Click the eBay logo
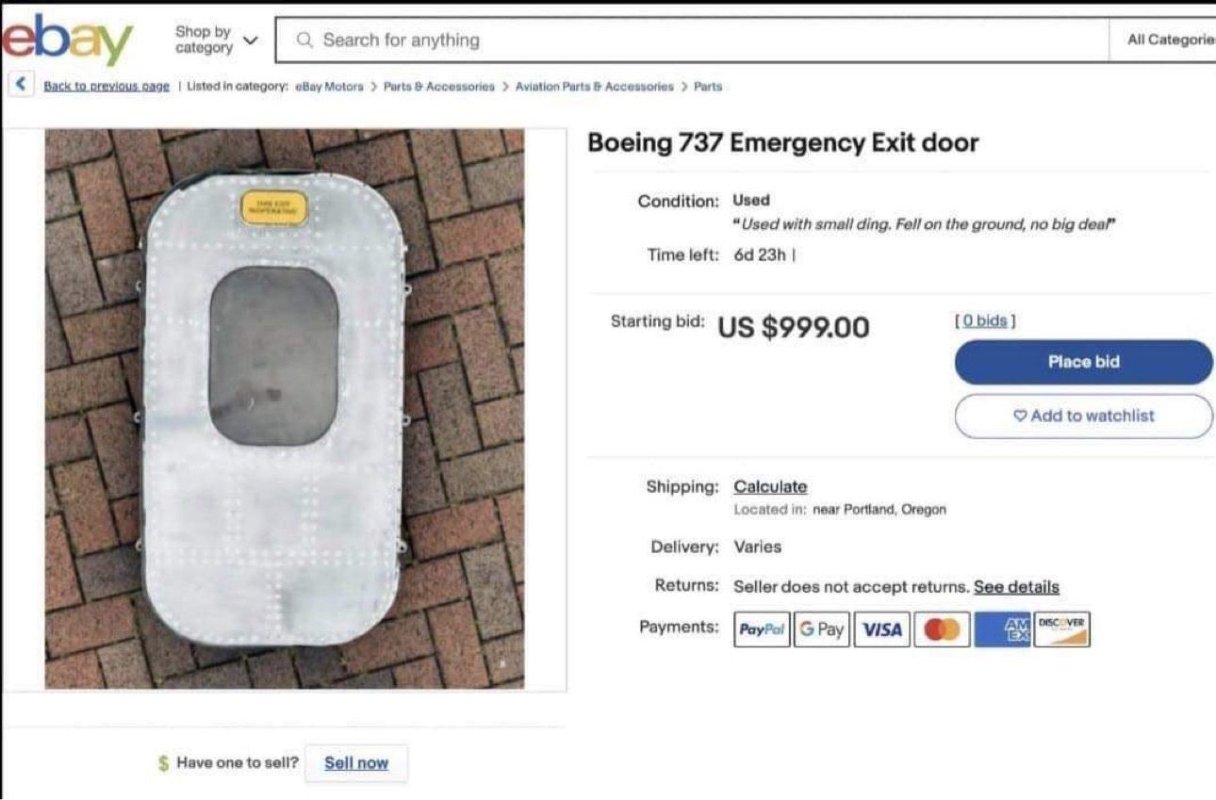 click(x=67, y=39)
